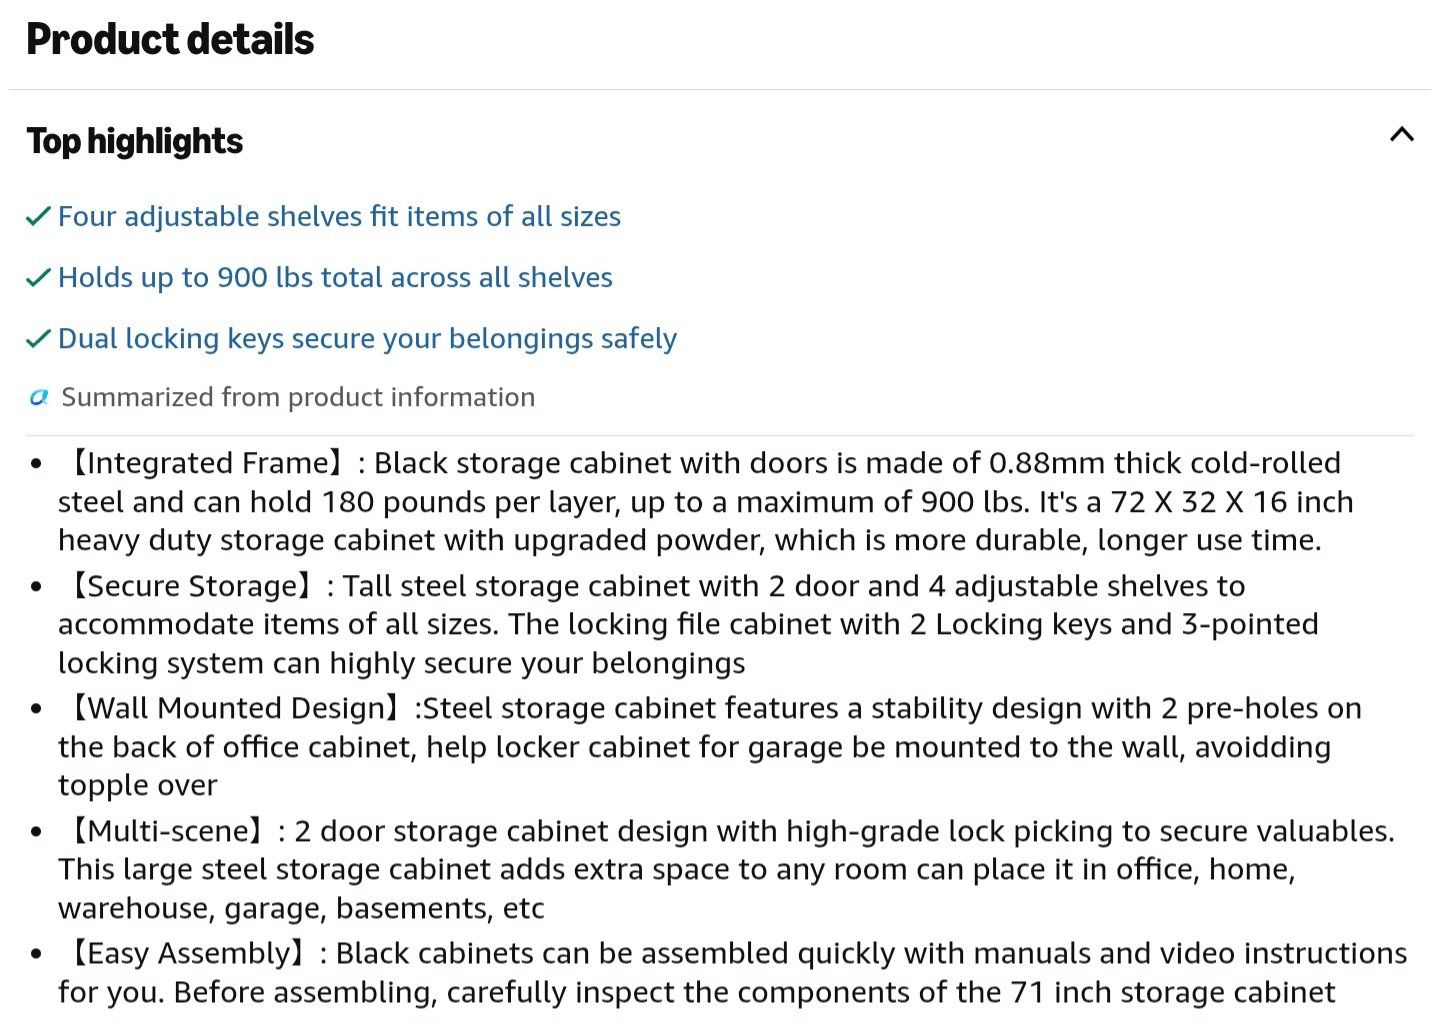Click the AI summary icon
The width and height of the screenshot is (1440, 1022).
coord(39,398)
